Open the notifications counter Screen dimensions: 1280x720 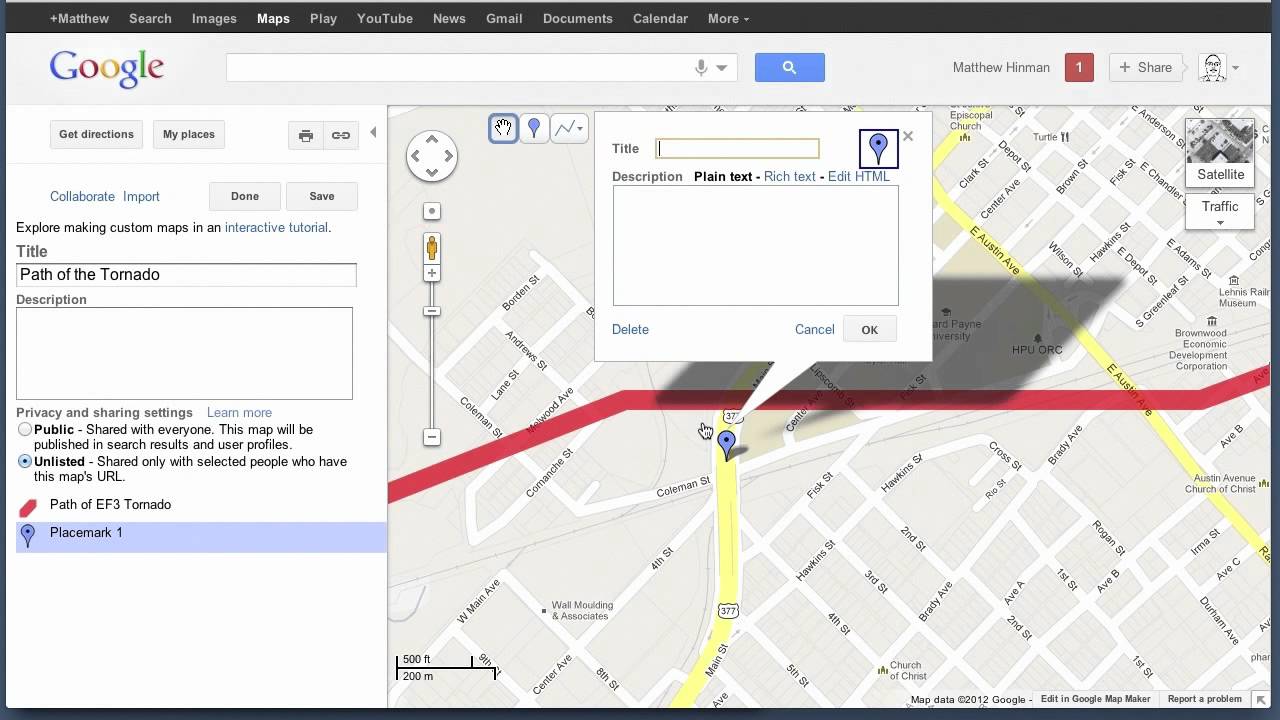pyautogui.click(x=1079, y=67)
